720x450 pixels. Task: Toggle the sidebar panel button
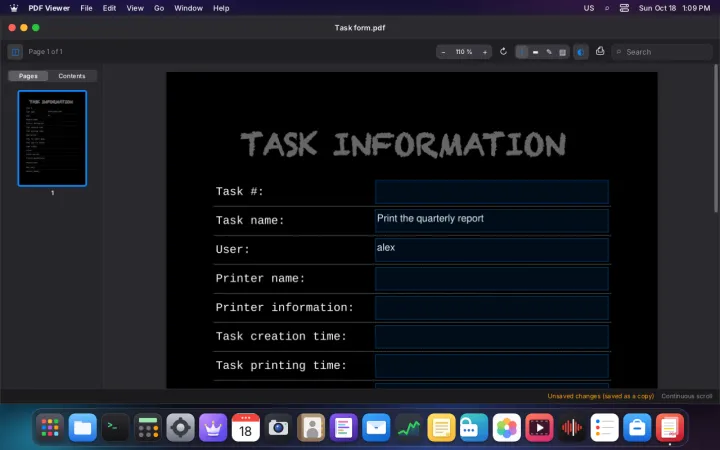(x=15, y=52)
